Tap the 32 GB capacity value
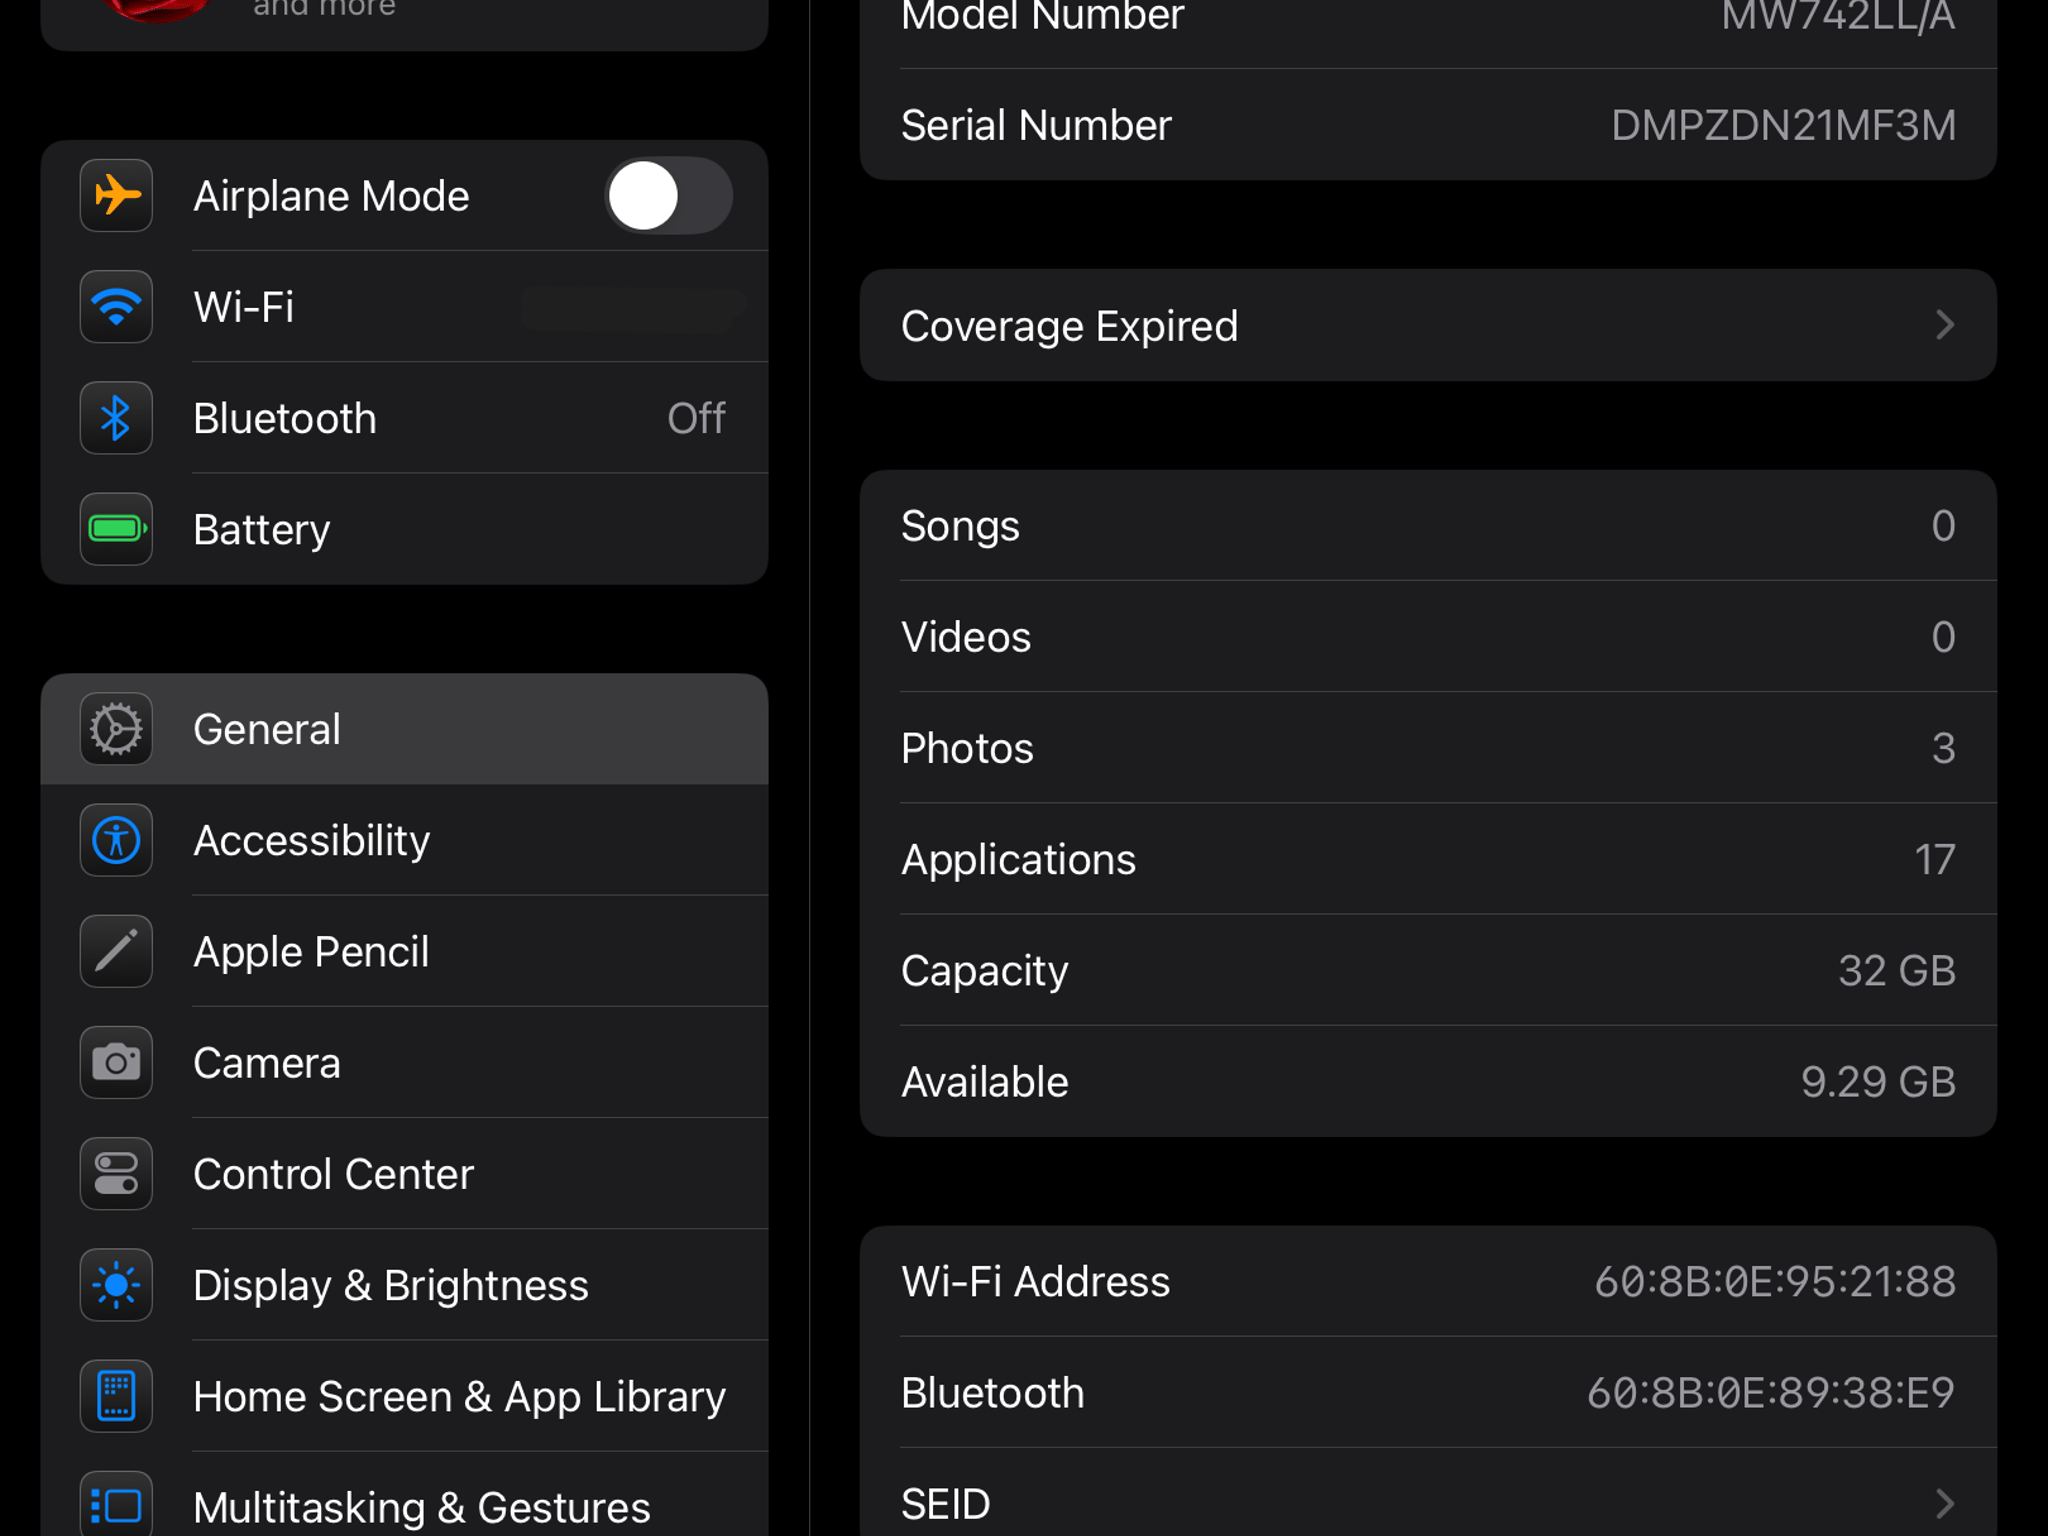The image size is (2048, 1536). tap(1897, 971)
